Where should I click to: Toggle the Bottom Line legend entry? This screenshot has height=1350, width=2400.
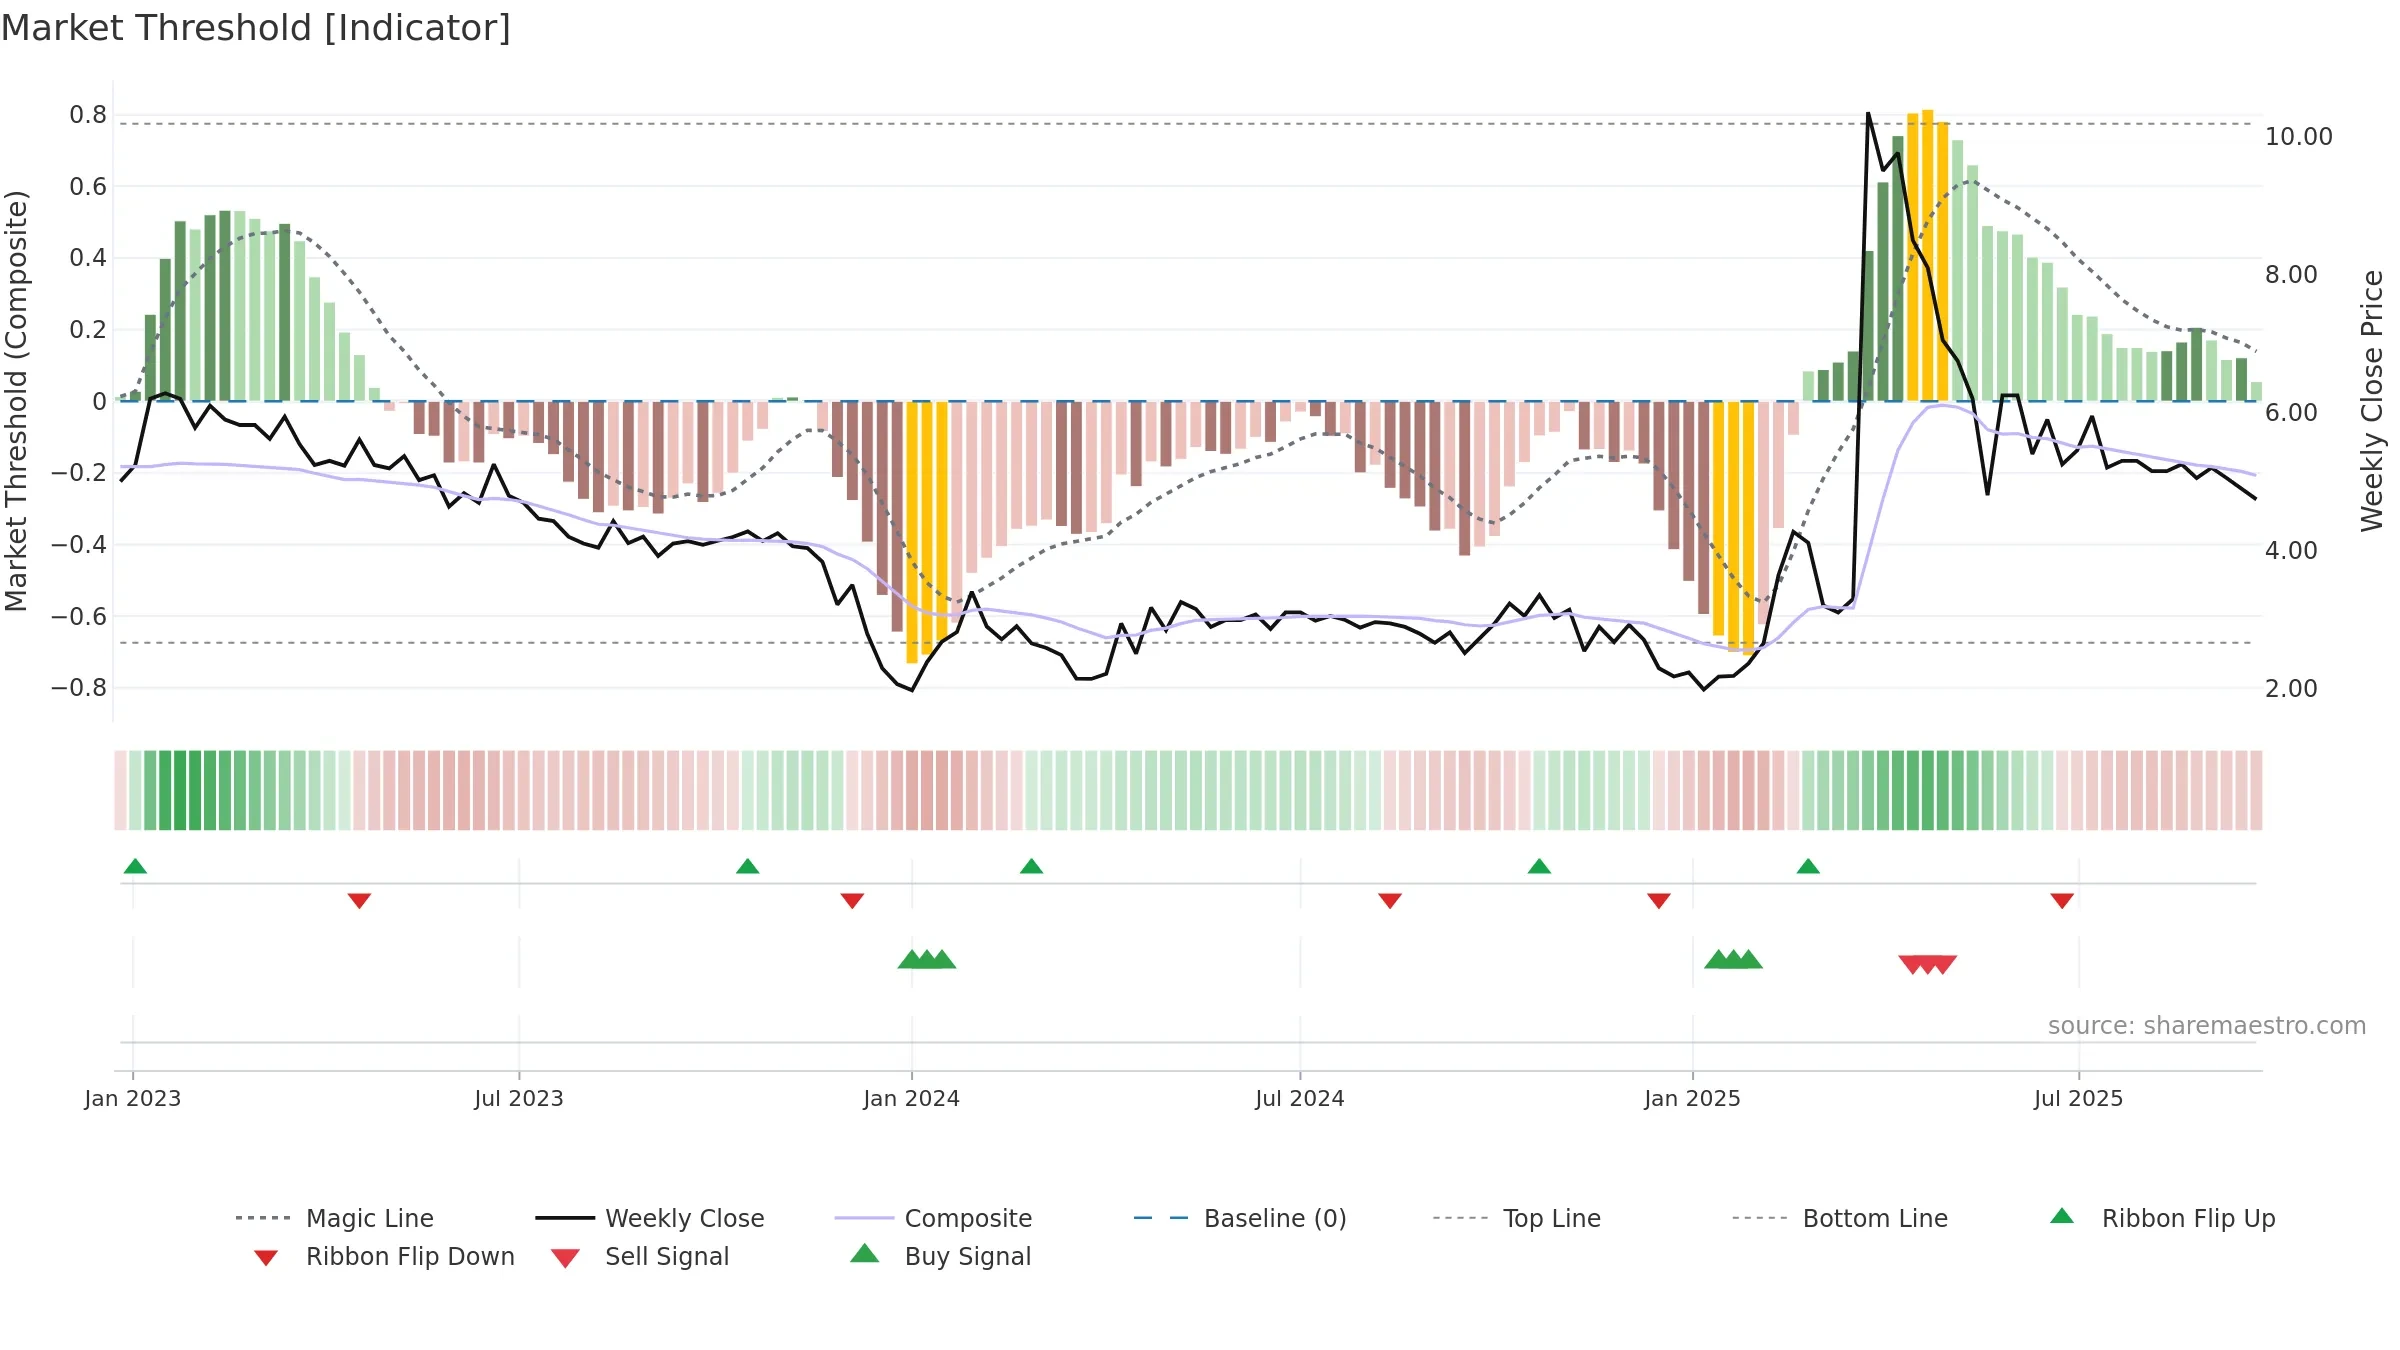(x=1840, y=1218)
